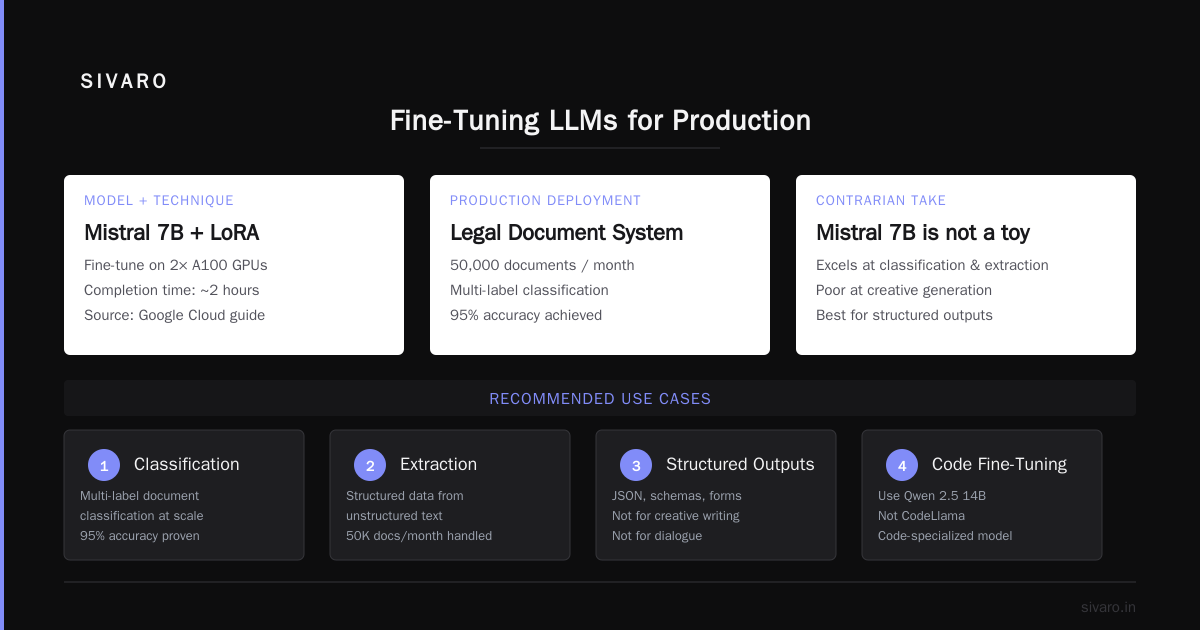
Task: Click Excels at classification & extraction line
Action: 932,265
